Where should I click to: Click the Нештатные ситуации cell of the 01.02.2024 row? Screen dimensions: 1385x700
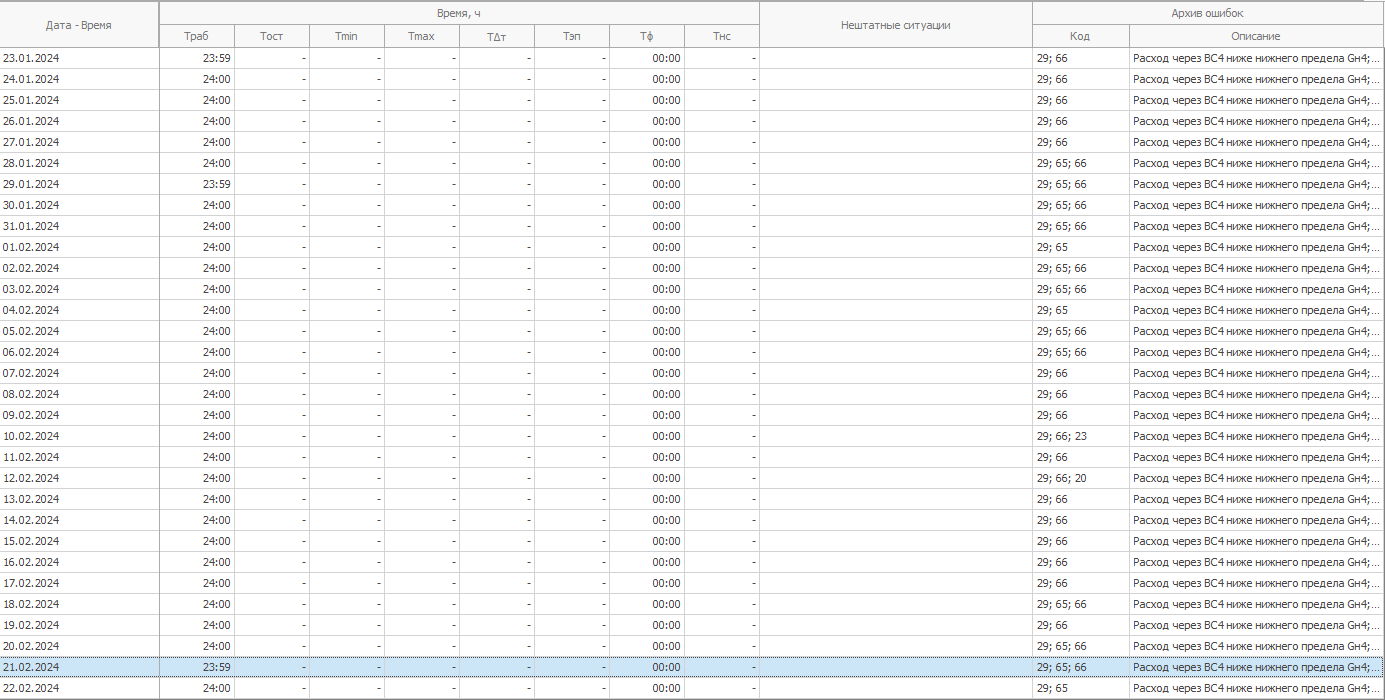pos(896,247)
